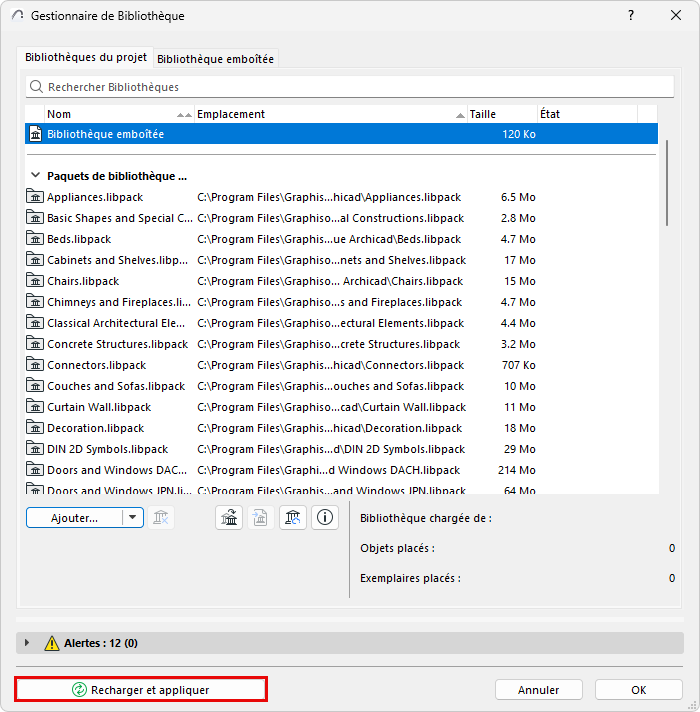Click the path ending in Windows DACH.libpack
The width and height of the screenshot is (700, 712).
tap(329, 470)
